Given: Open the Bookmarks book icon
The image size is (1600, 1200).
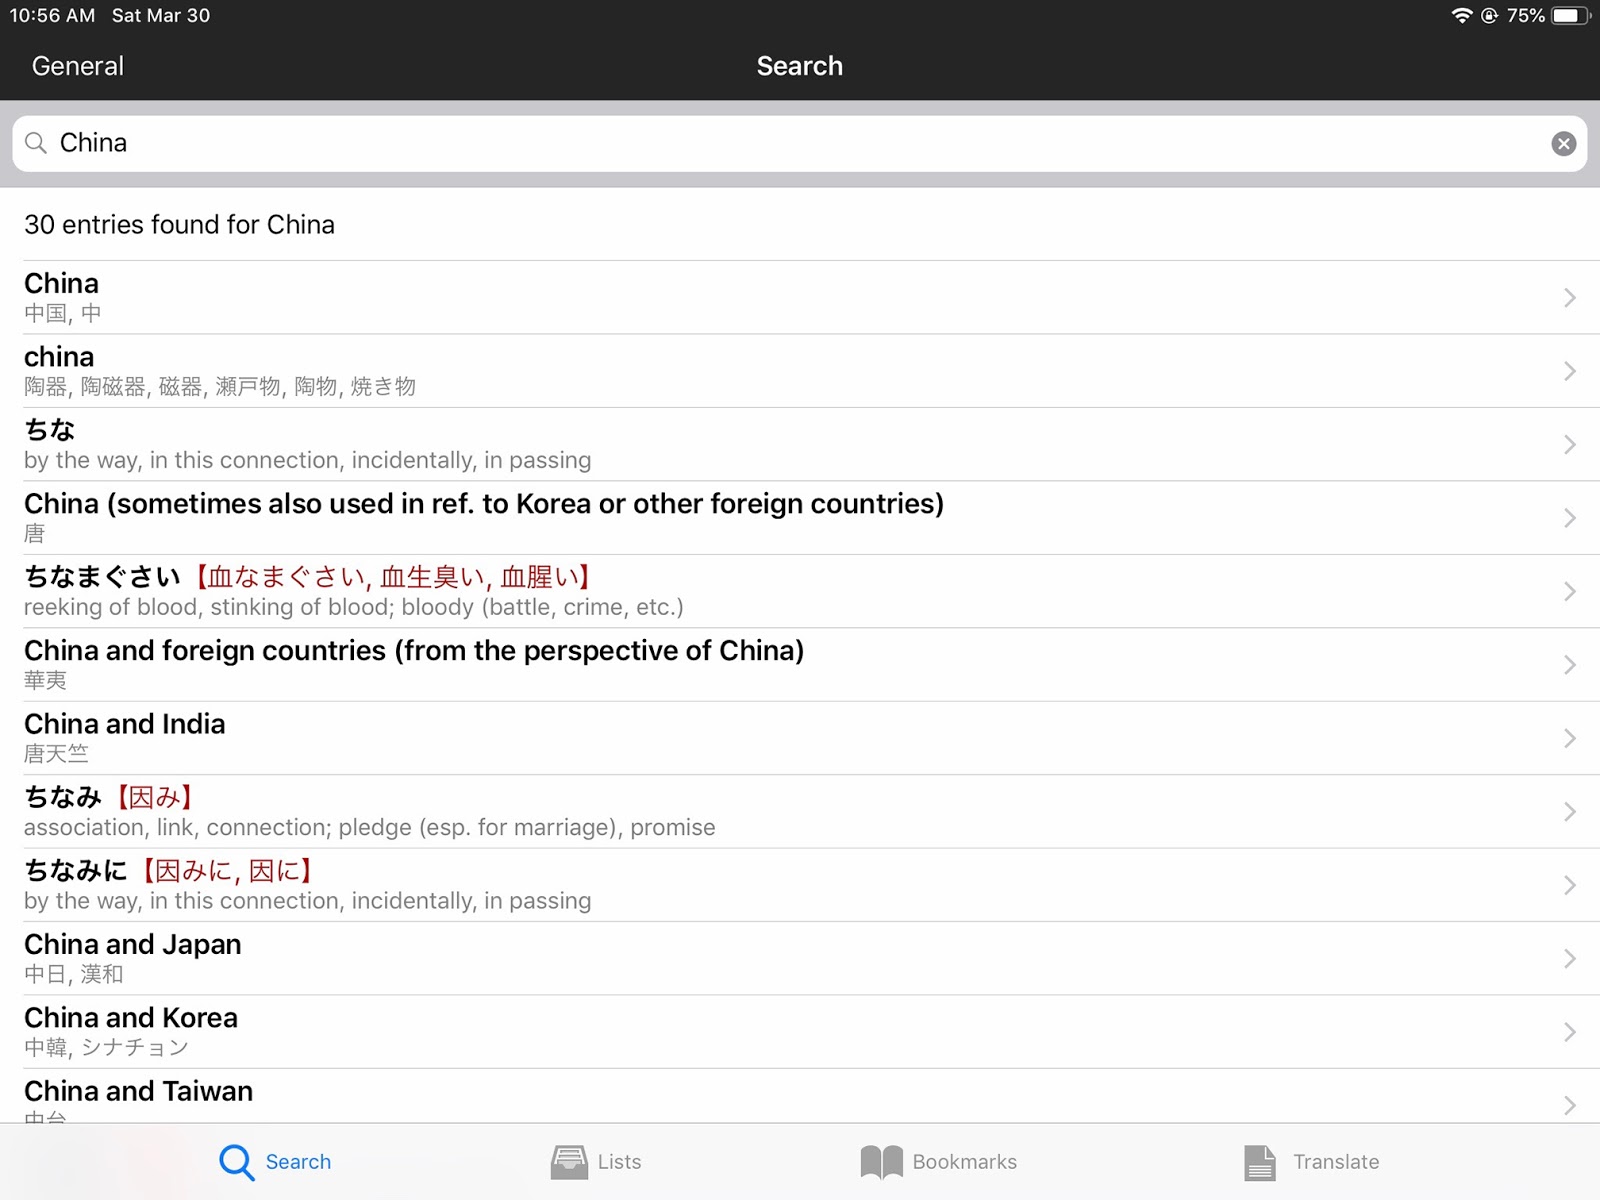Looking at the screenshot, I should [881, 1162].
